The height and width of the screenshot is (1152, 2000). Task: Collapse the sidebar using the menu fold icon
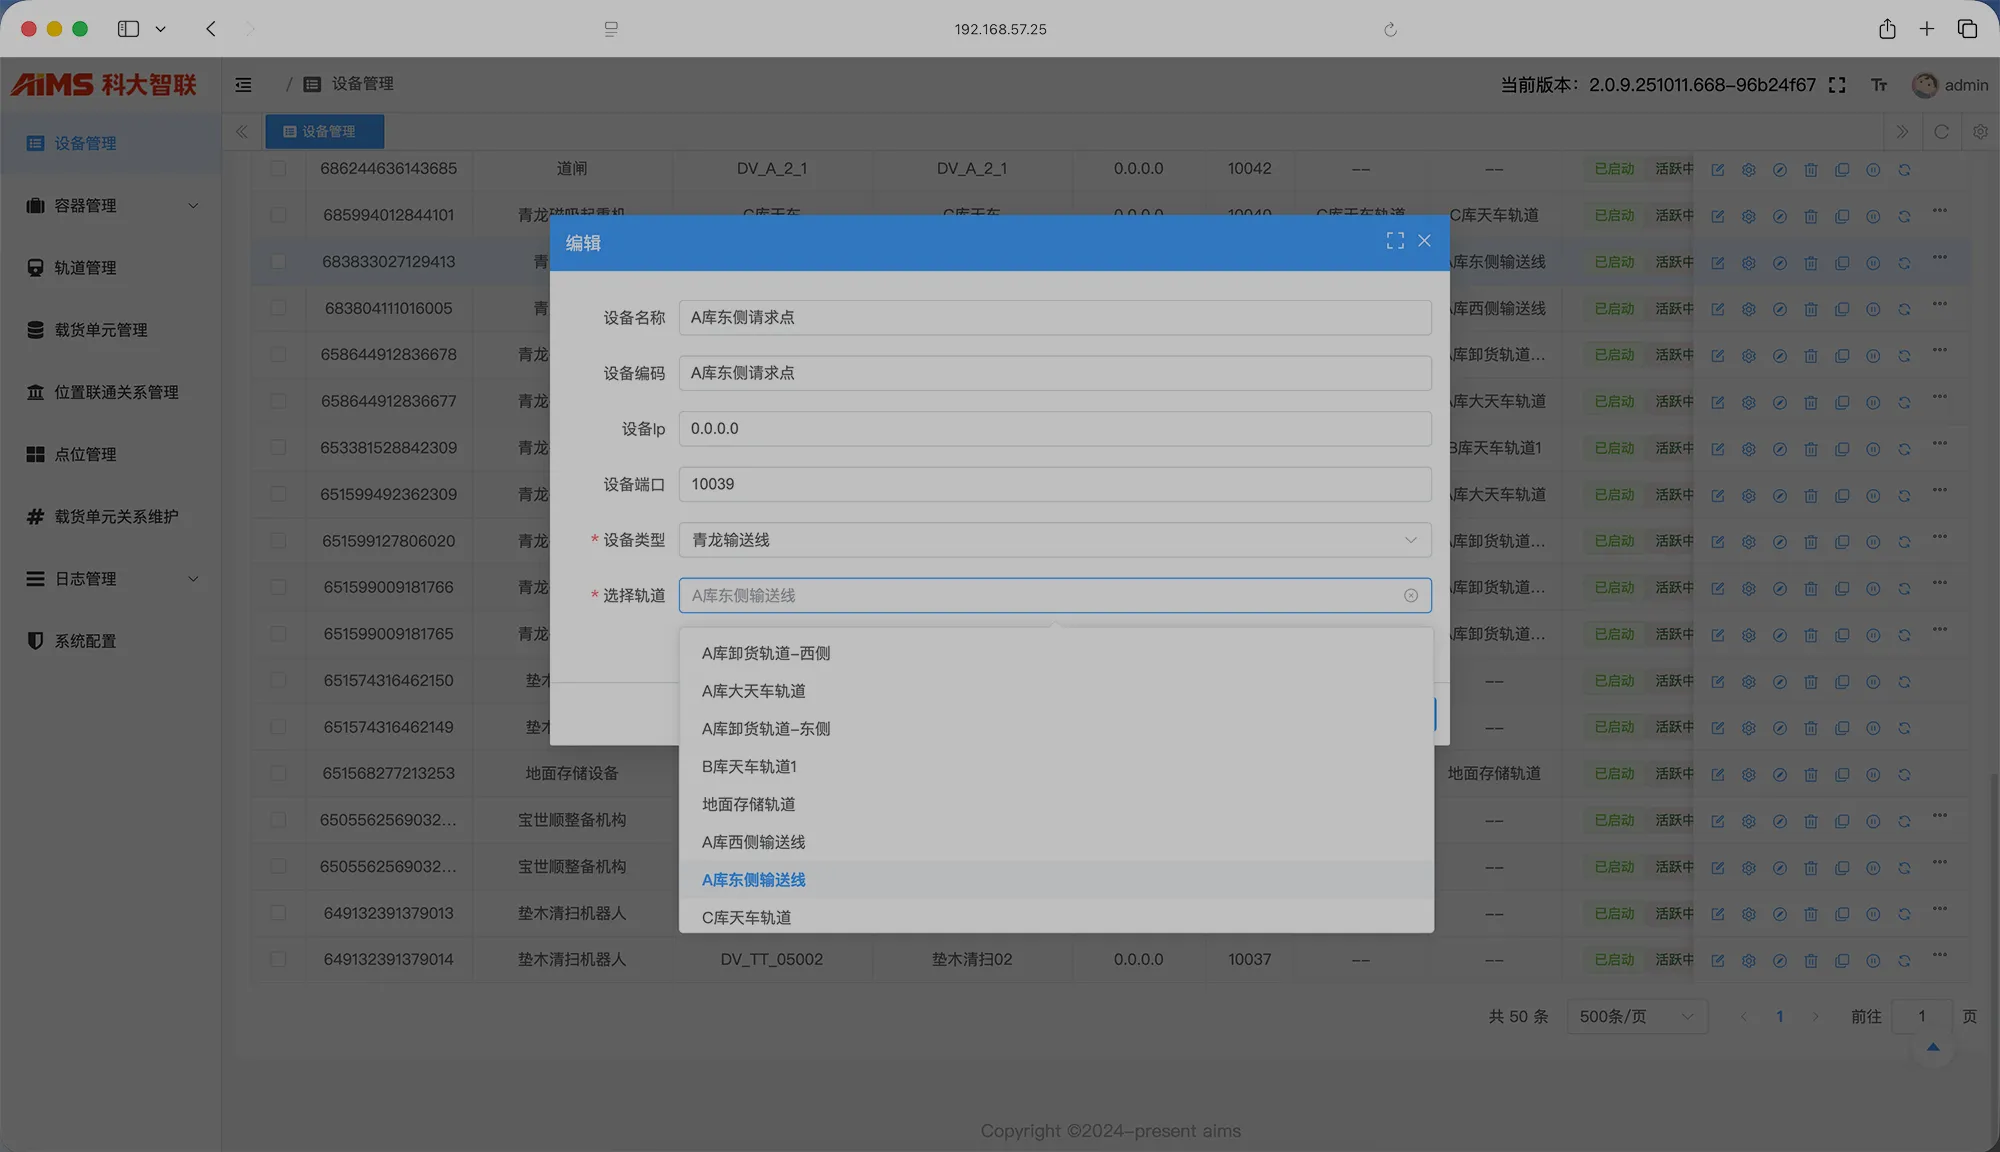tap(243, 85)
